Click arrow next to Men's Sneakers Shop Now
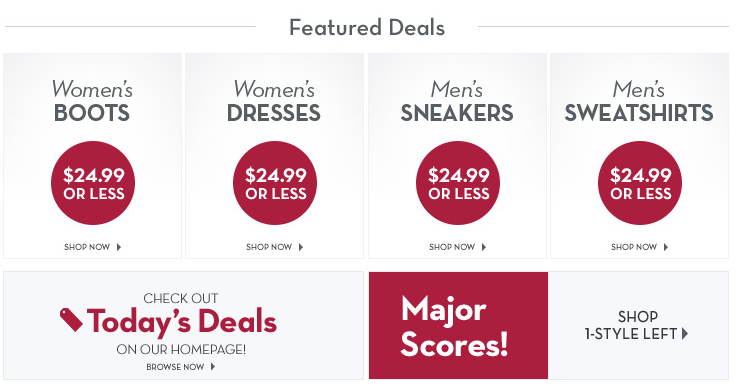This screenshot has width=748, height=388. (x=483, y=247)
